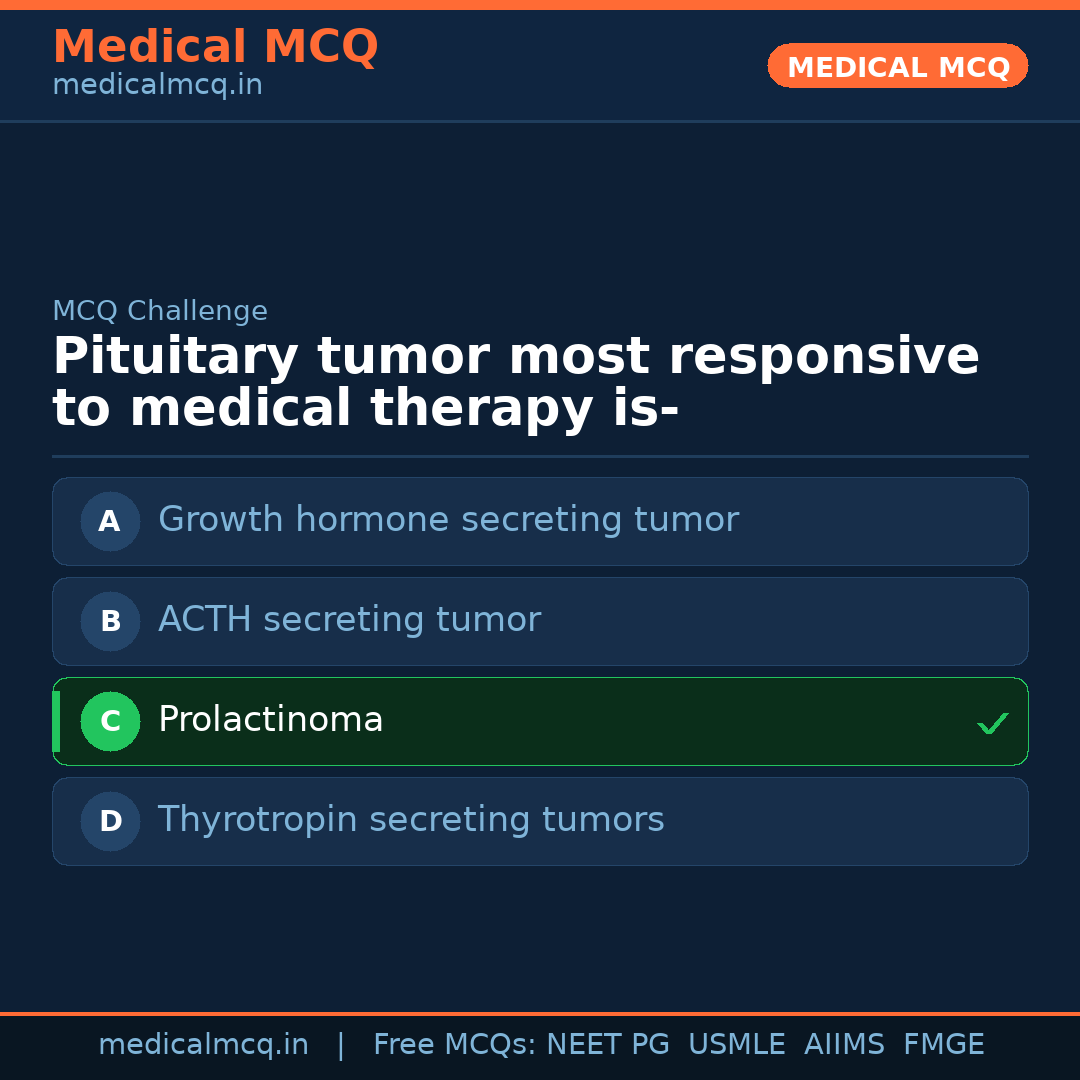The height and width of the screenshot is (1080, 1080).
Task: Click the circled letter B badge
Action: coord(110,621)
